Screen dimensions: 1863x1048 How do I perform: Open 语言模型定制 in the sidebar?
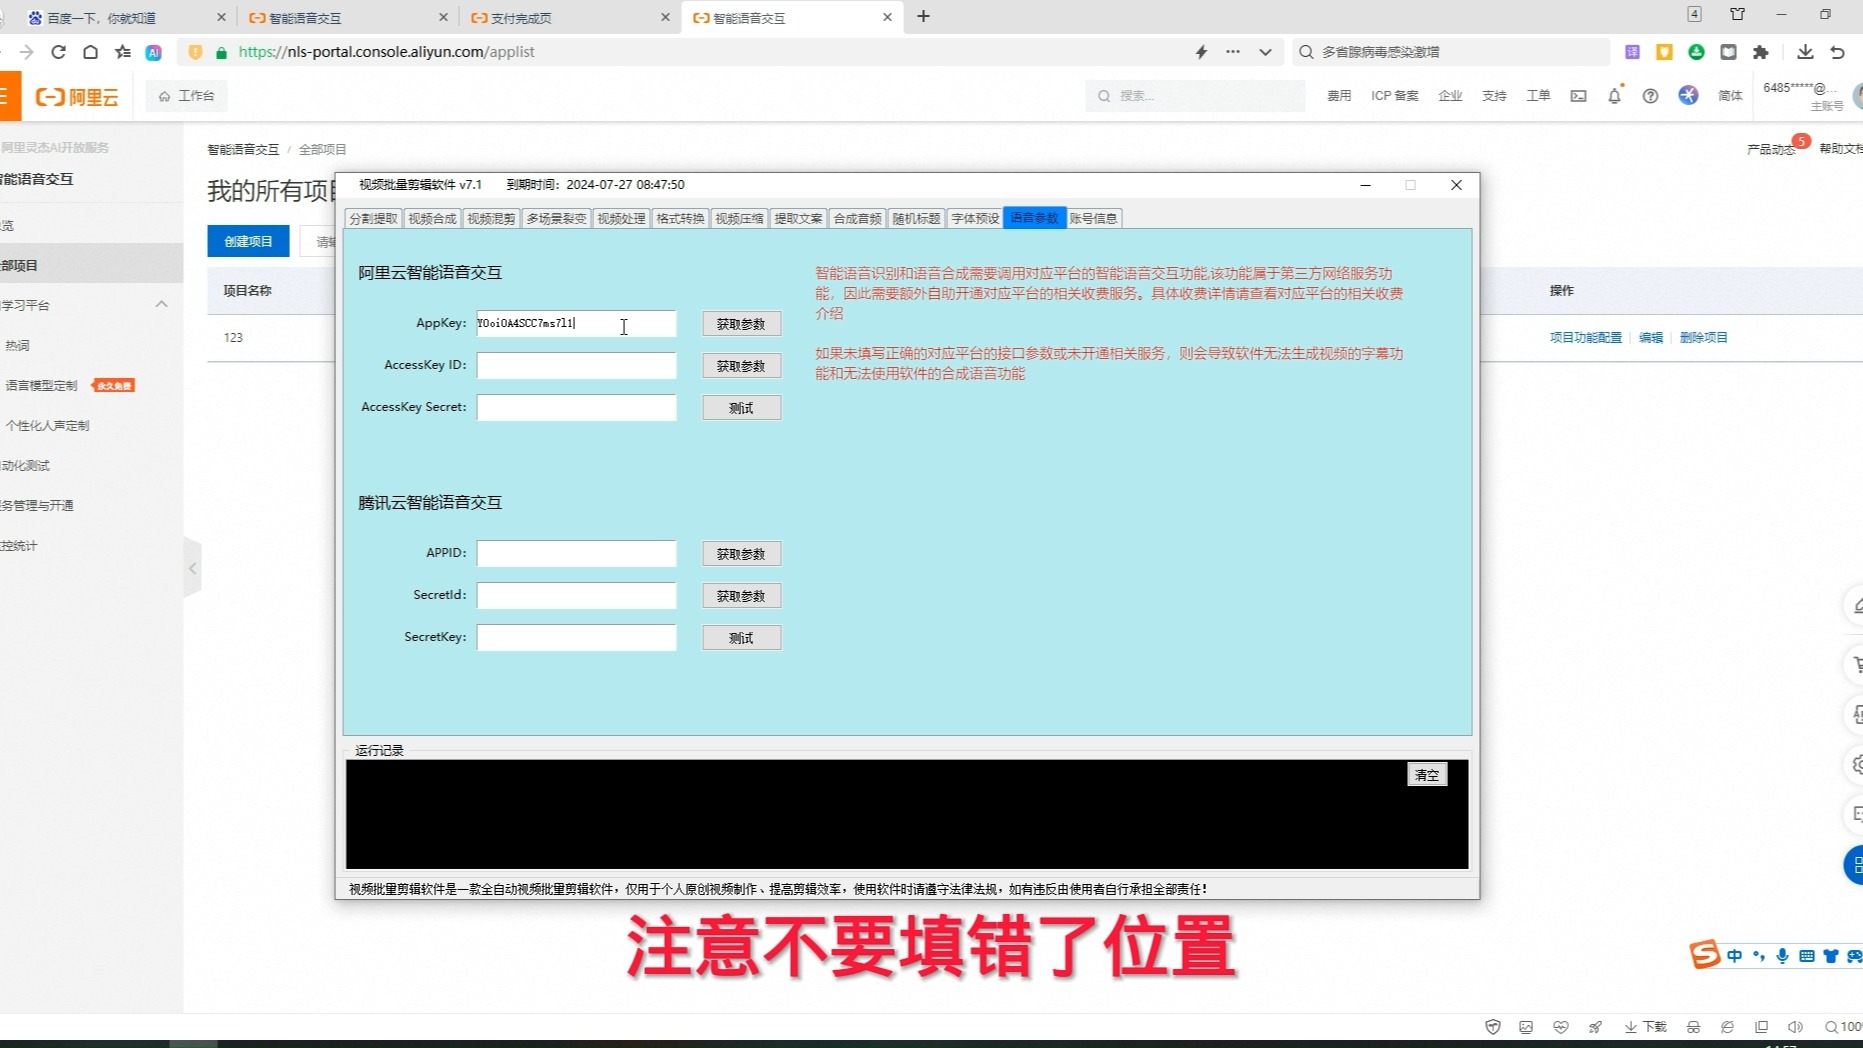[x=41, y=385]
